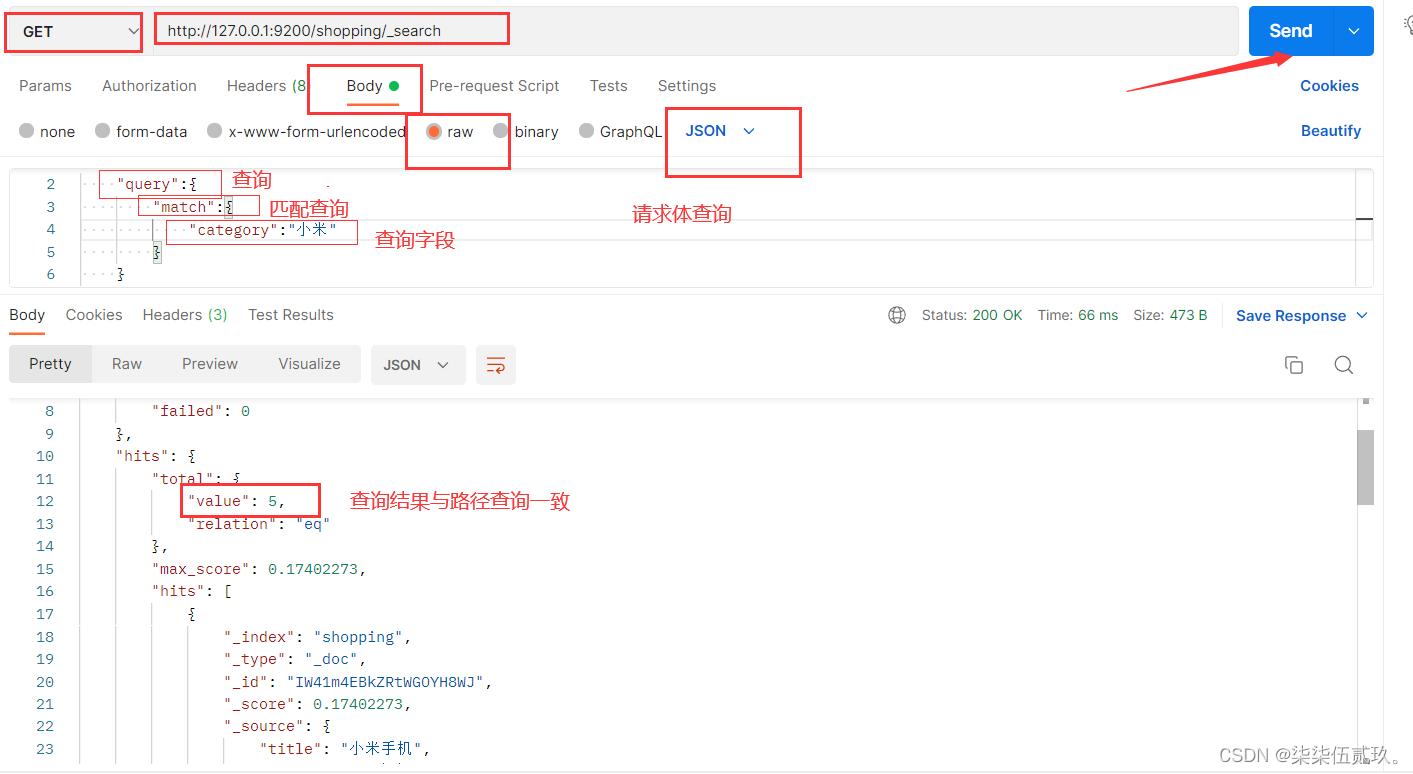Open the Pre-request Script tab
This screenshot has width=1413, height=774.
pos(494,86)
